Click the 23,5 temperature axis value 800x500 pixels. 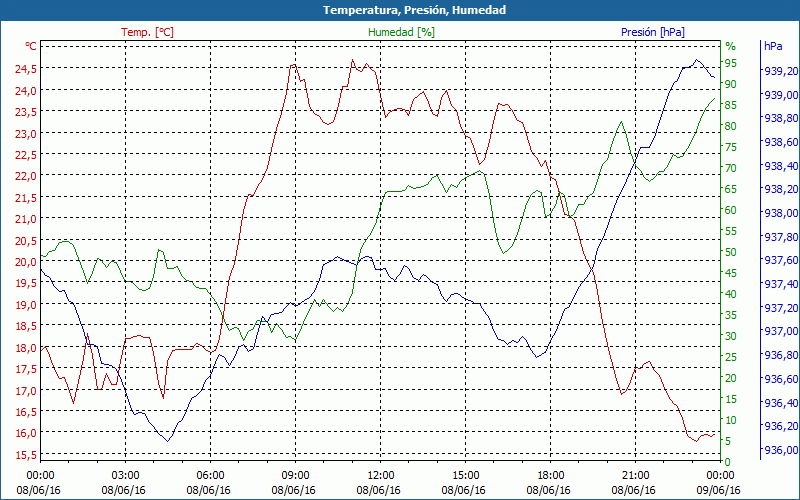(x=26, y=112)
